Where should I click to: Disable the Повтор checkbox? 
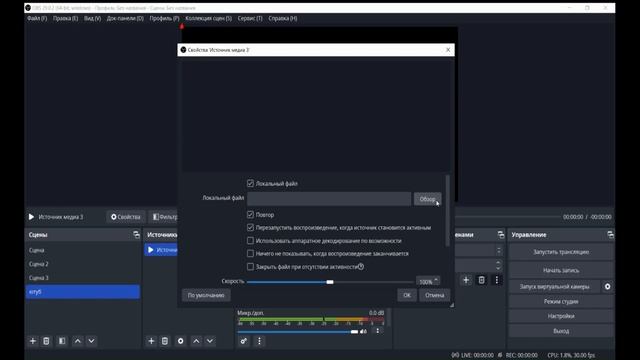[x=251, y=215]
